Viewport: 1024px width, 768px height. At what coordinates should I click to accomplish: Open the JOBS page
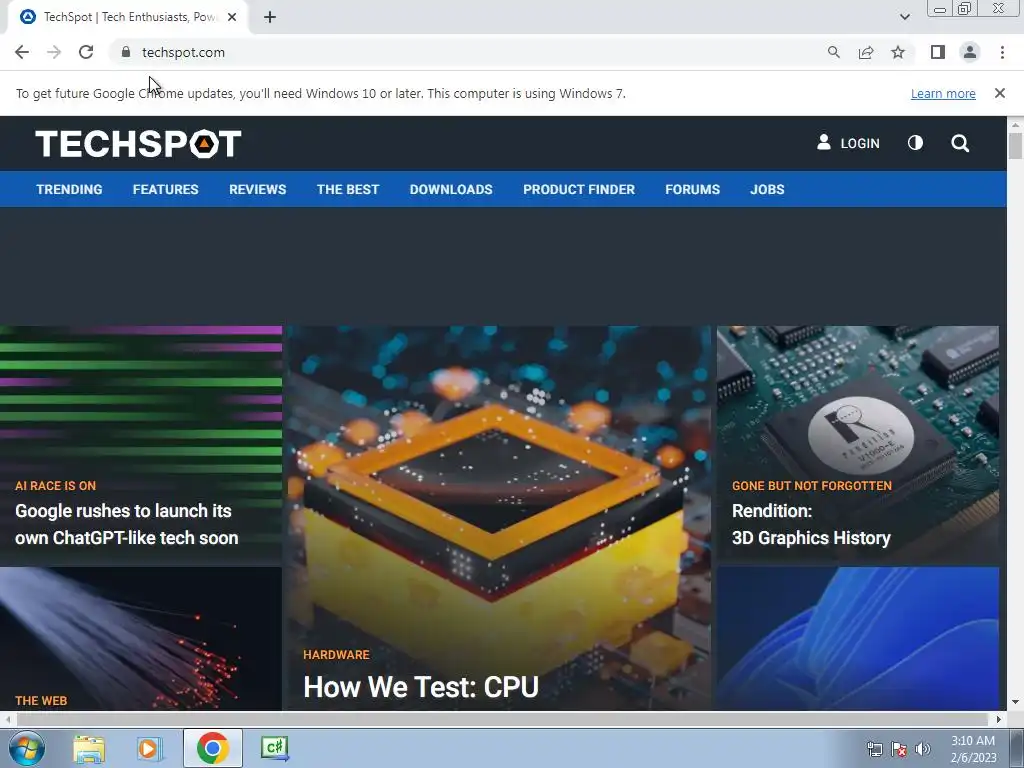tap(767, 189)
